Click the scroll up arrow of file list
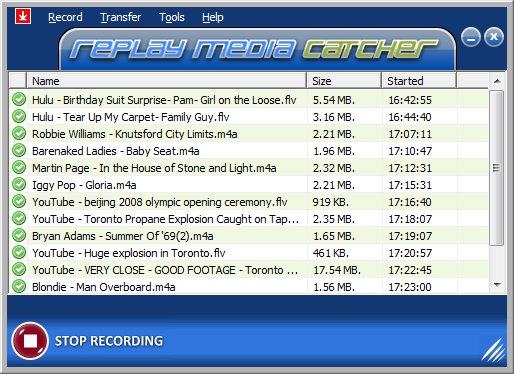Screen dimensions: 514x374 coord(497,81)
